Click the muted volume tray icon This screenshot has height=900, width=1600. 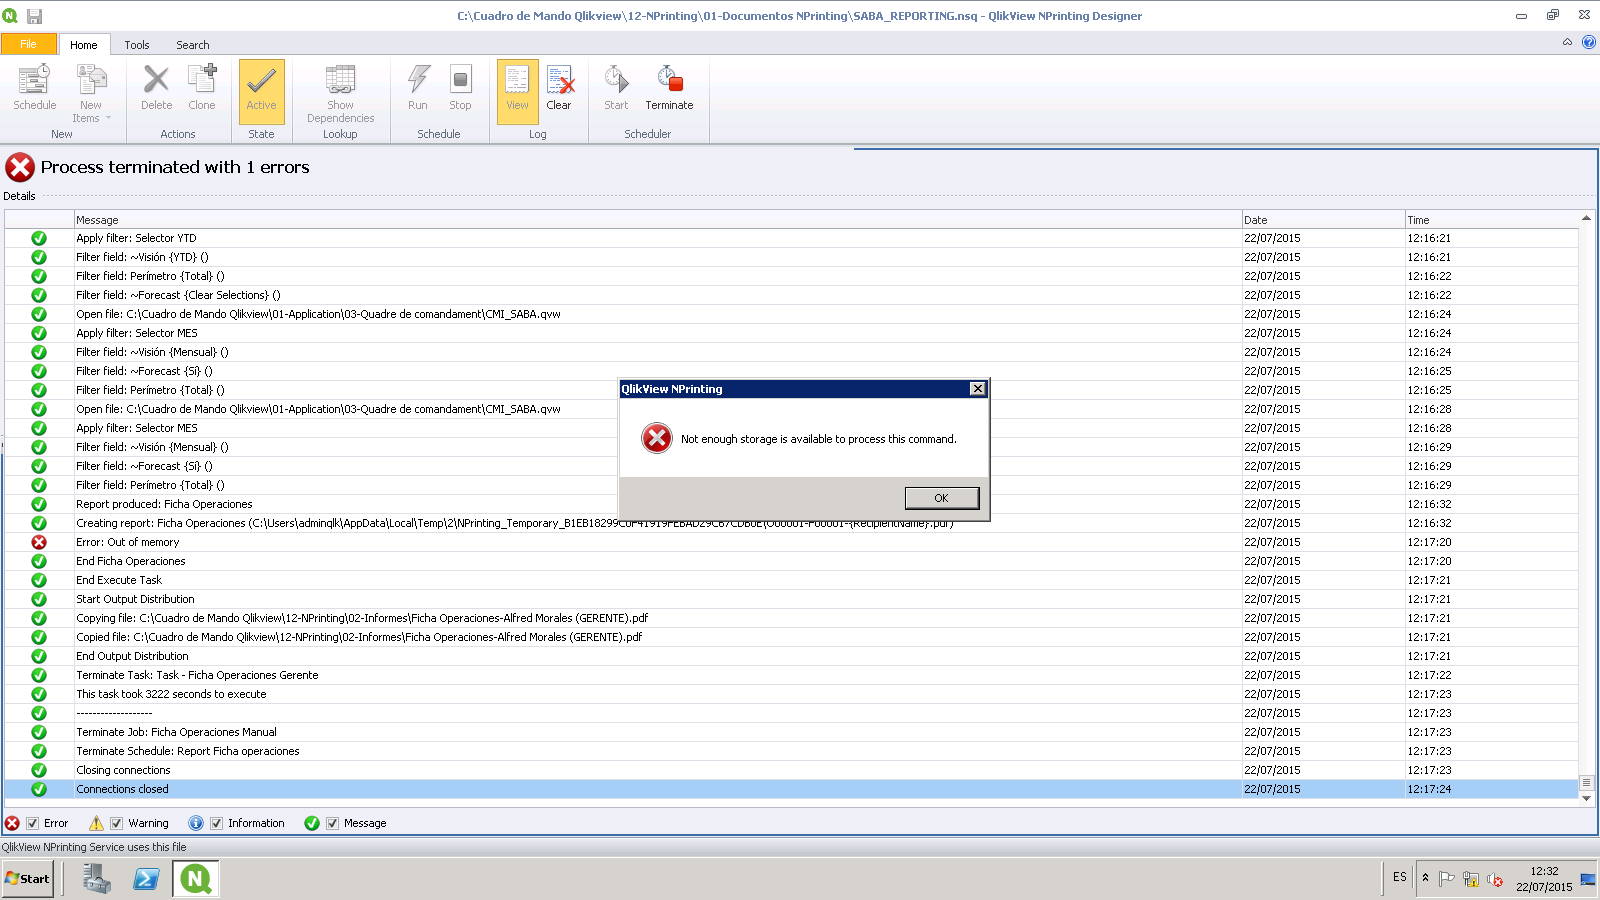(x=1496, y=879)
